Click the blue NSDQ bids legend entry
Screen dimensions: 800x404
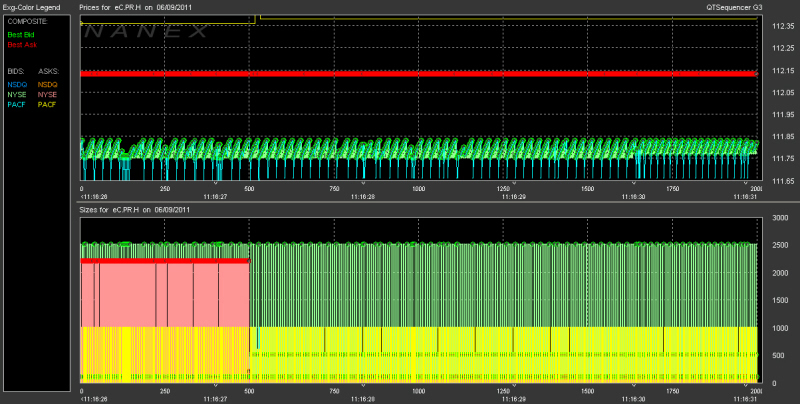[x=17, y=85]
